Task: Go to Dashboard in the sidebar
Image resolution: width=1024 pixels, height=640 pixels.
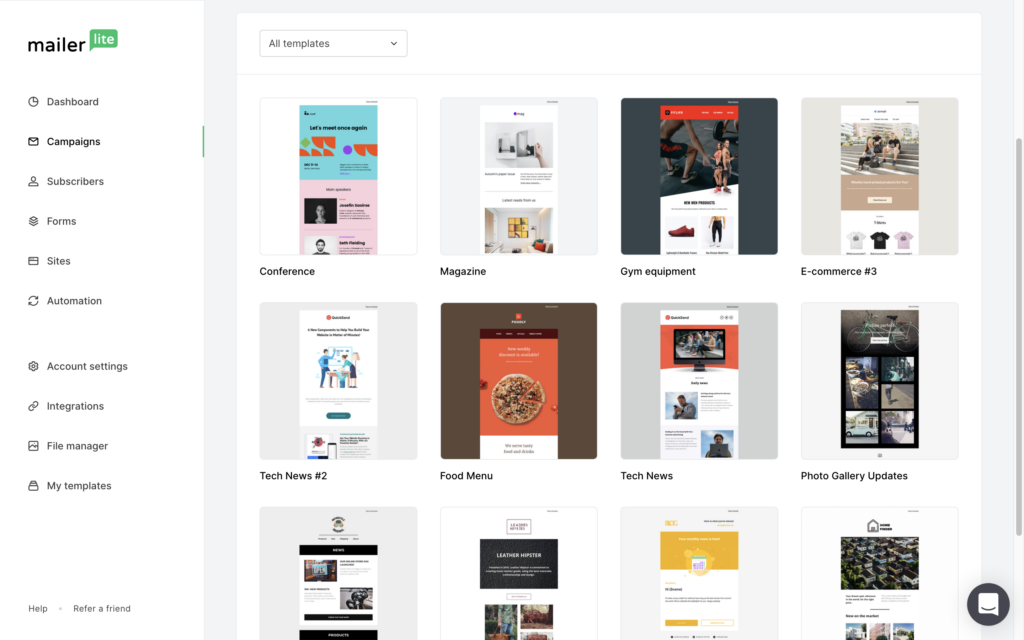Action: 72,101
